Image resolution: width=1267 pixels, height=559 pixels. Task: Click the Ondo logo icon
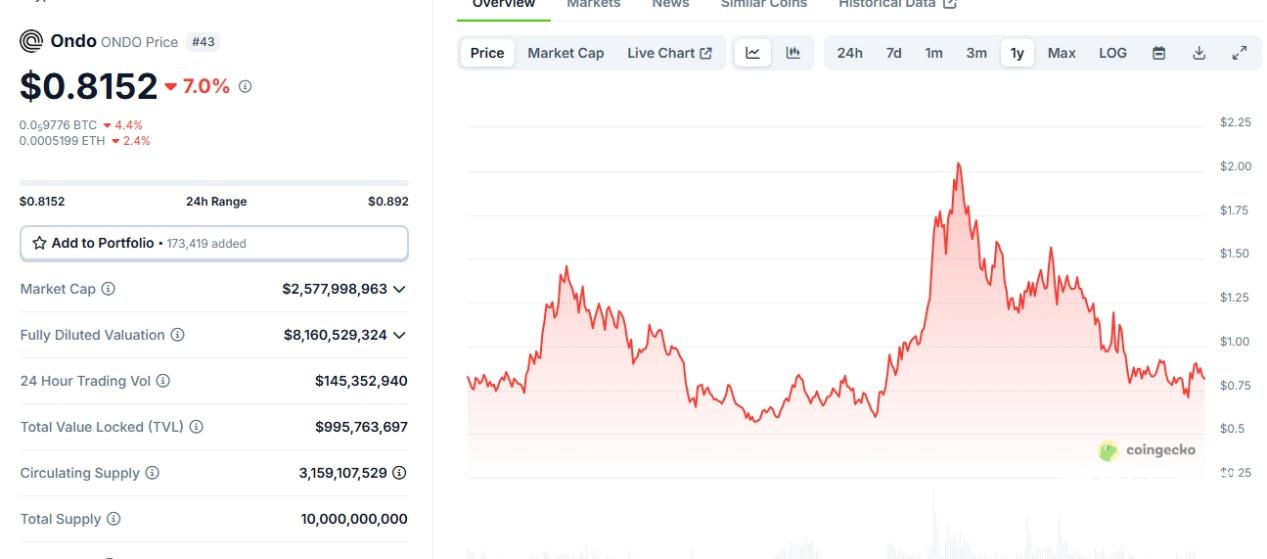tap(31, 42)
